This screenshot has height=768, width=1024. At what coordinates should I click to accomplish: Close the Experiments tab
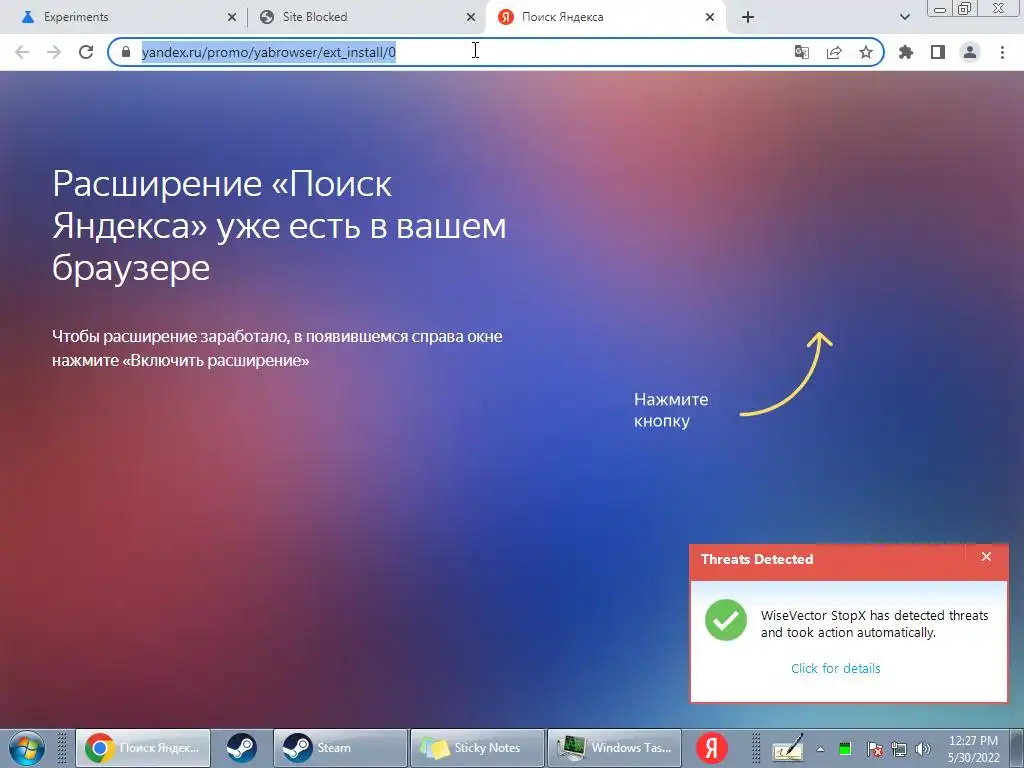click(x=231, y=18)
